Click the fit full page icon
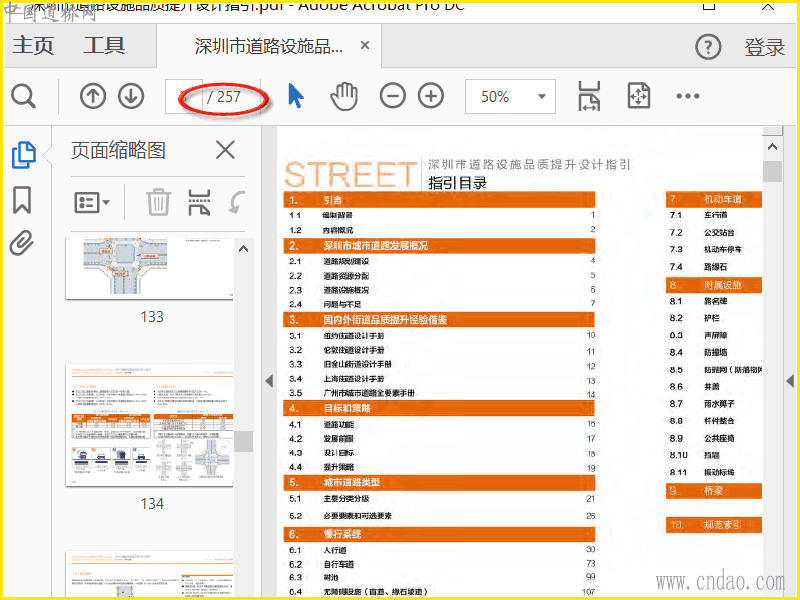 tap(639, 95)
